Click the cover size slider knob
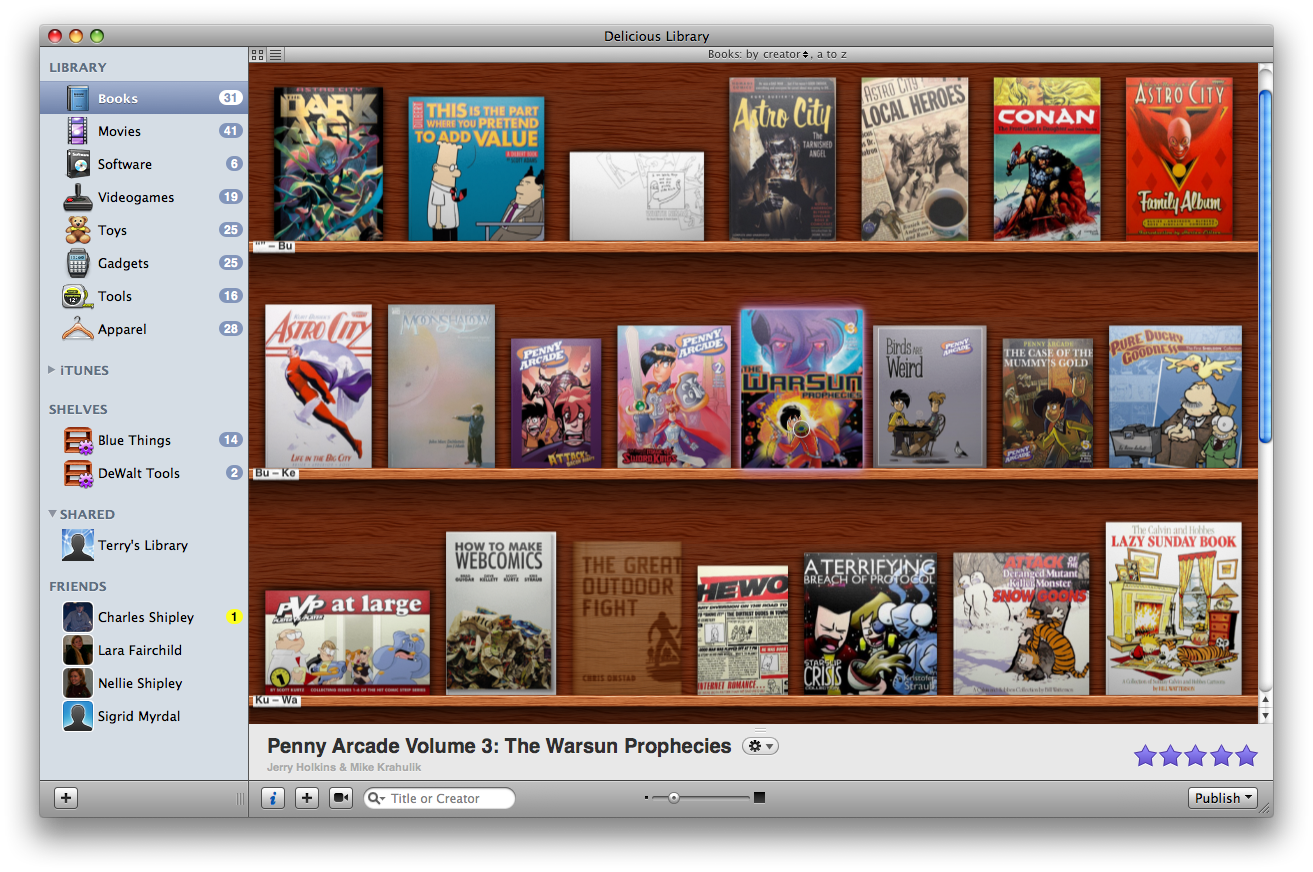The image size is (1313, 872). pyautogui.click(x=674, y=797)
